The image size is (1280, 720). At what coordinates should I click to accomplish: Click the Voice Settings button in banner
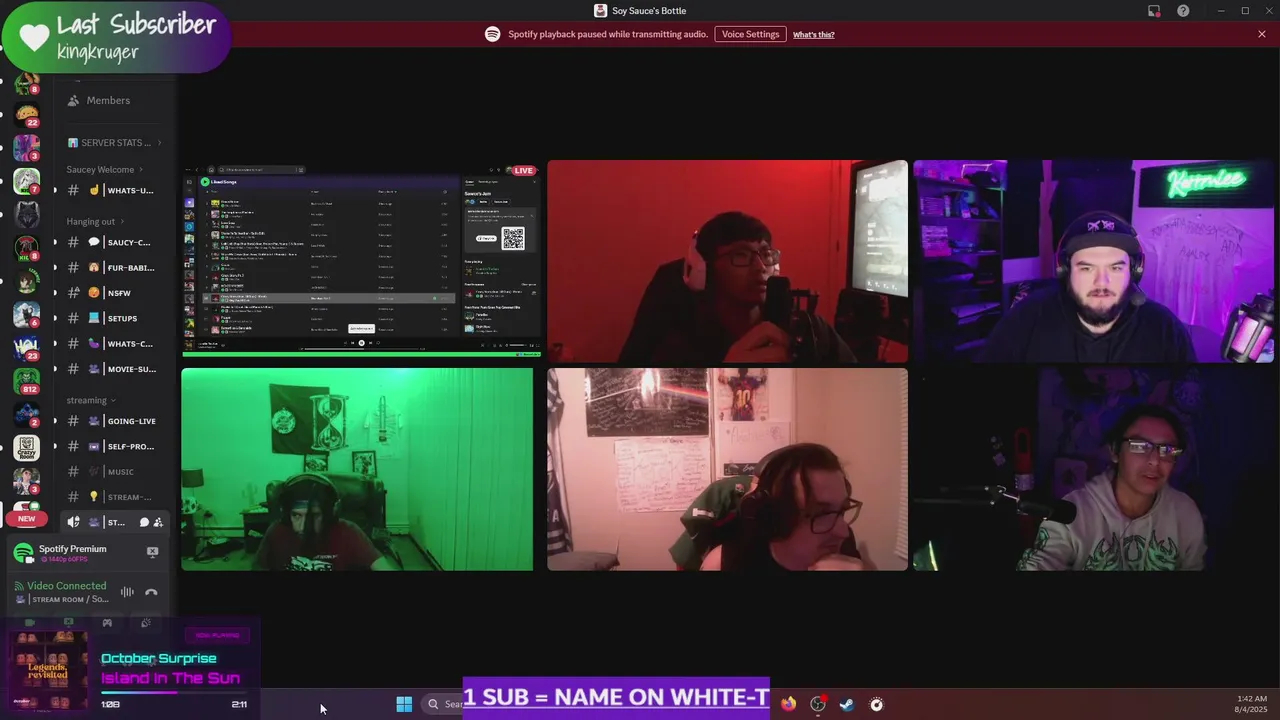click(750, 34)
